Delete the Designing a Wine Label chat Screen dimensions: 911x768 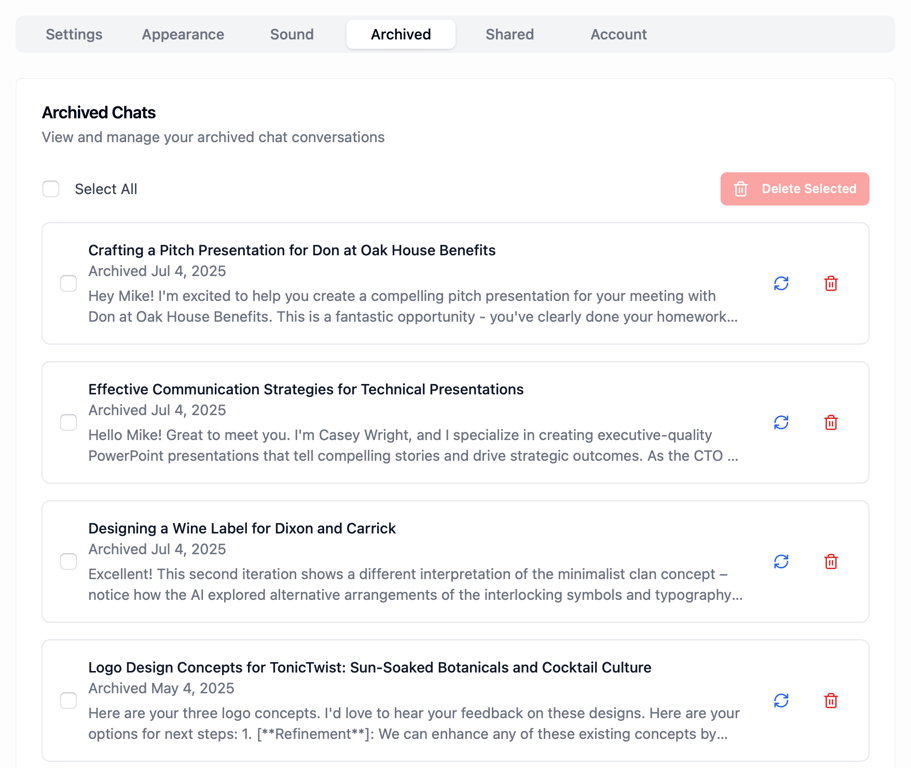point(831,562)
